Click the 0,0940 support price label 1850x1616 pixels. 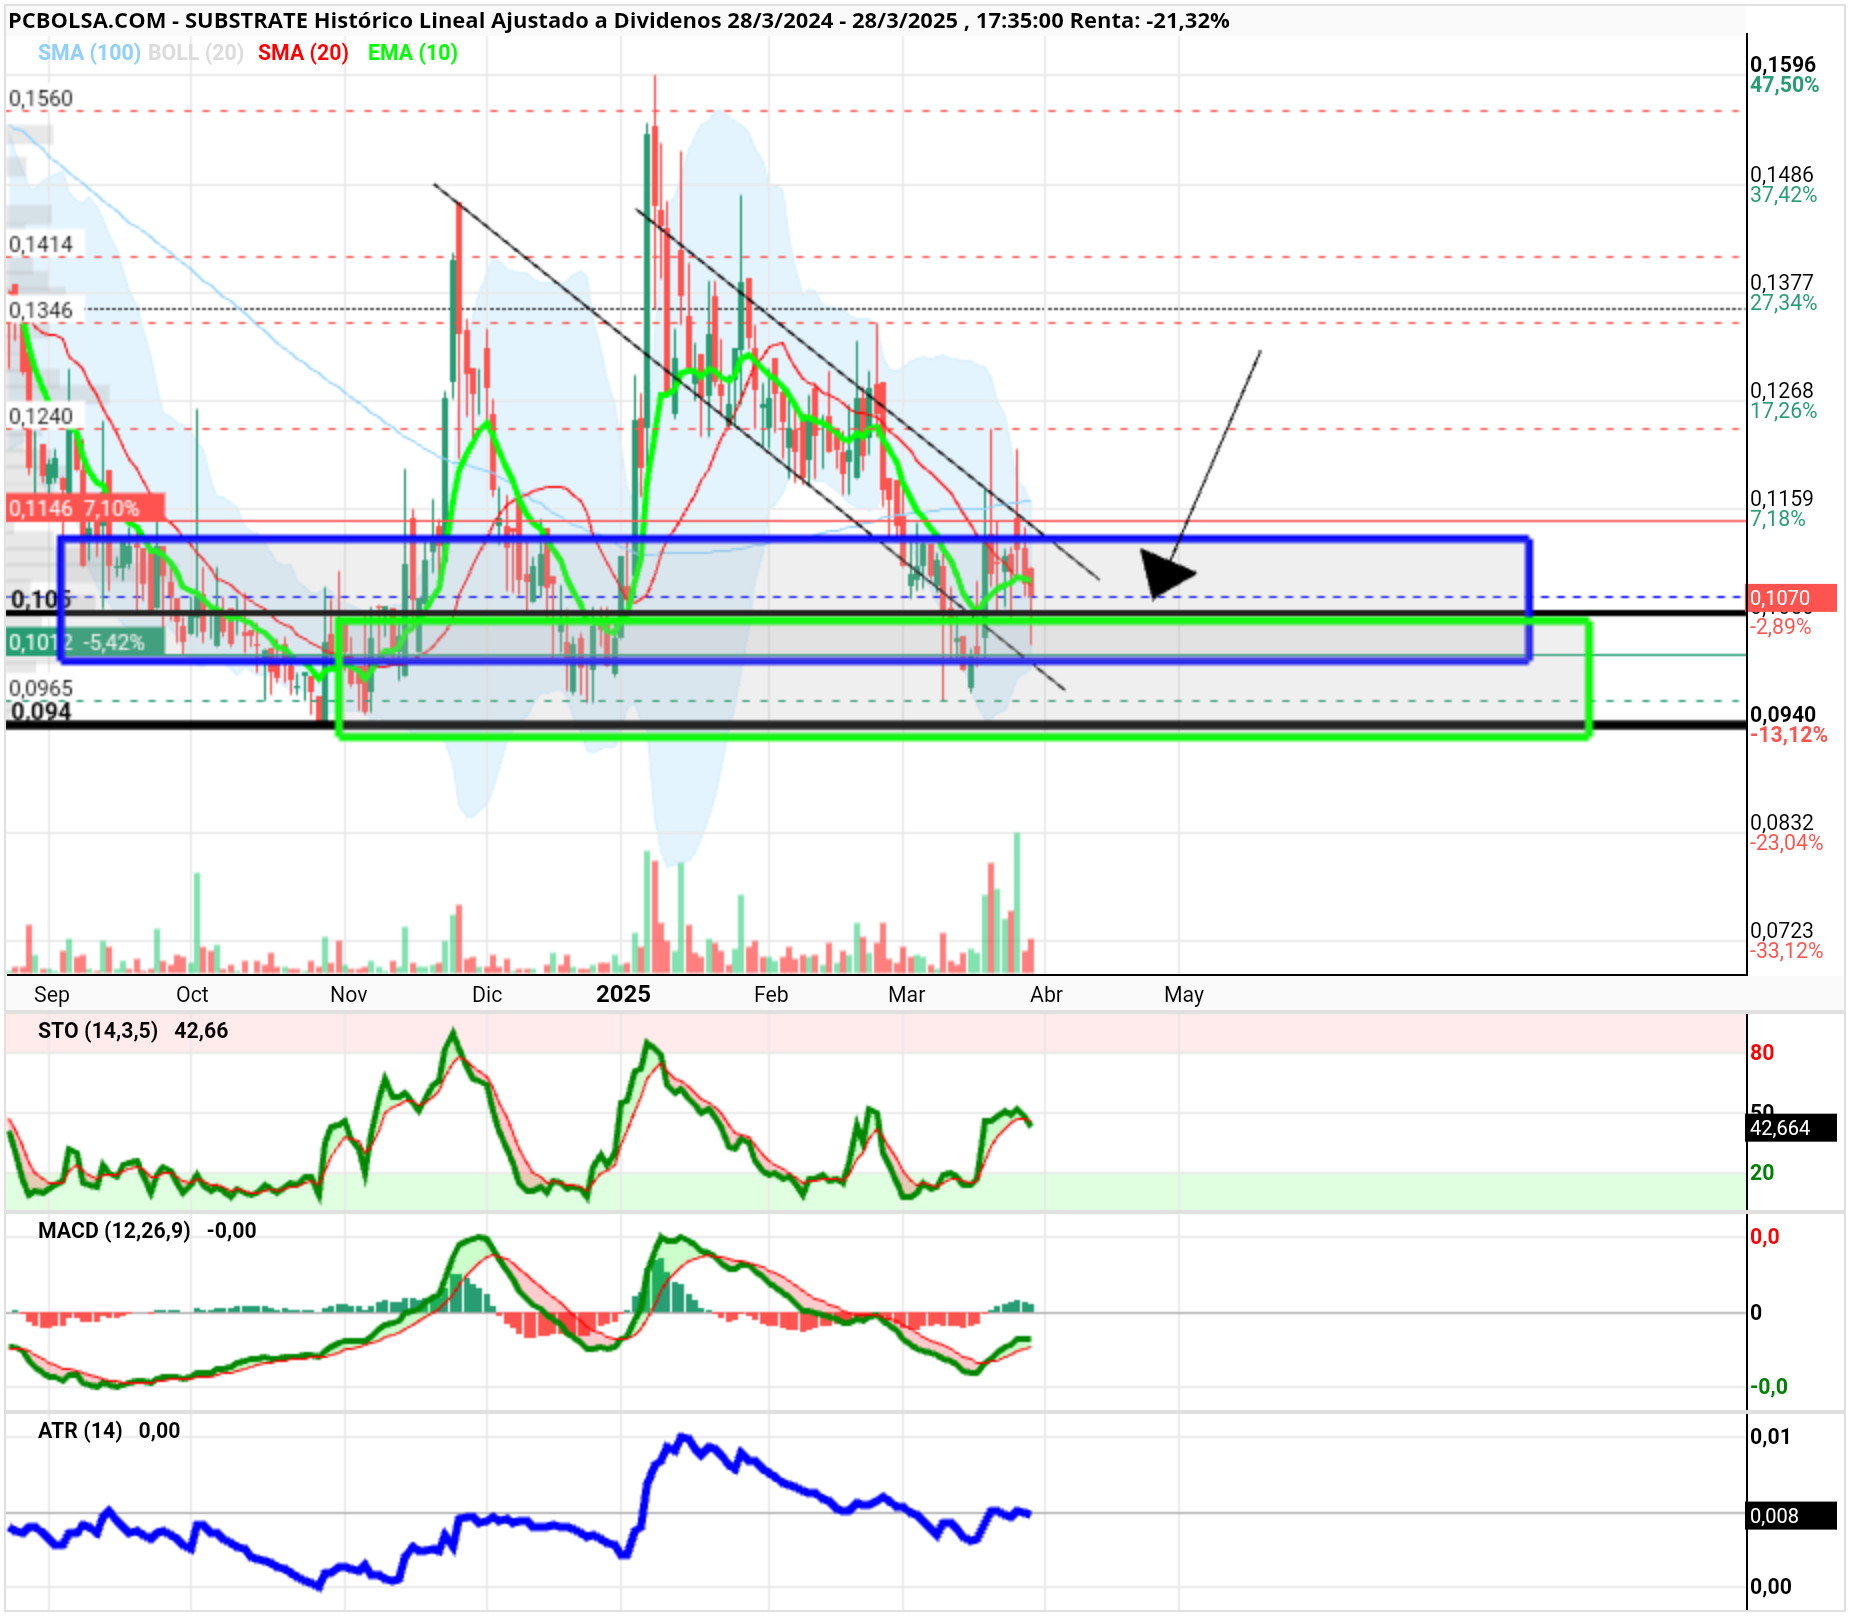[1783, 715]
